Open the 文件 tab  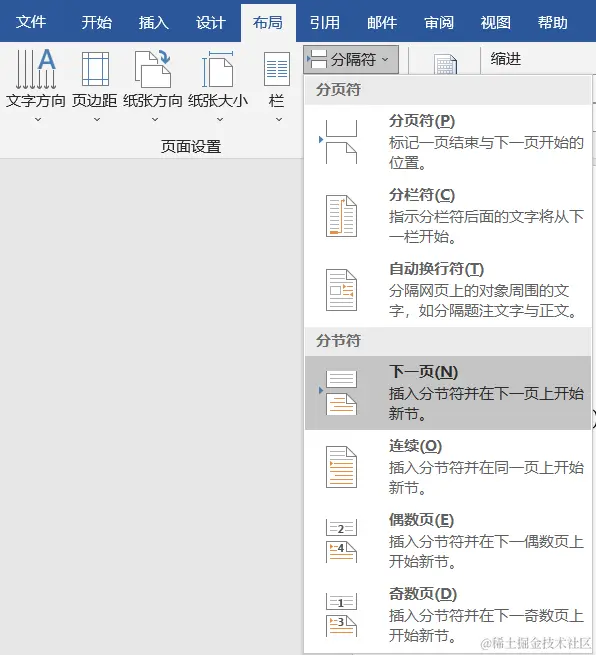(30, 22)
